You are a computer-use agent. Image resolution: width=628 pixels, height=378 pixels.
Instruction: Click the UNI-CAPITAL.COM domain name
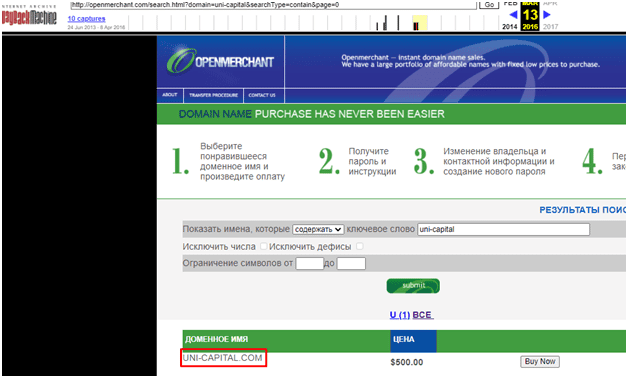pos(223,358)
